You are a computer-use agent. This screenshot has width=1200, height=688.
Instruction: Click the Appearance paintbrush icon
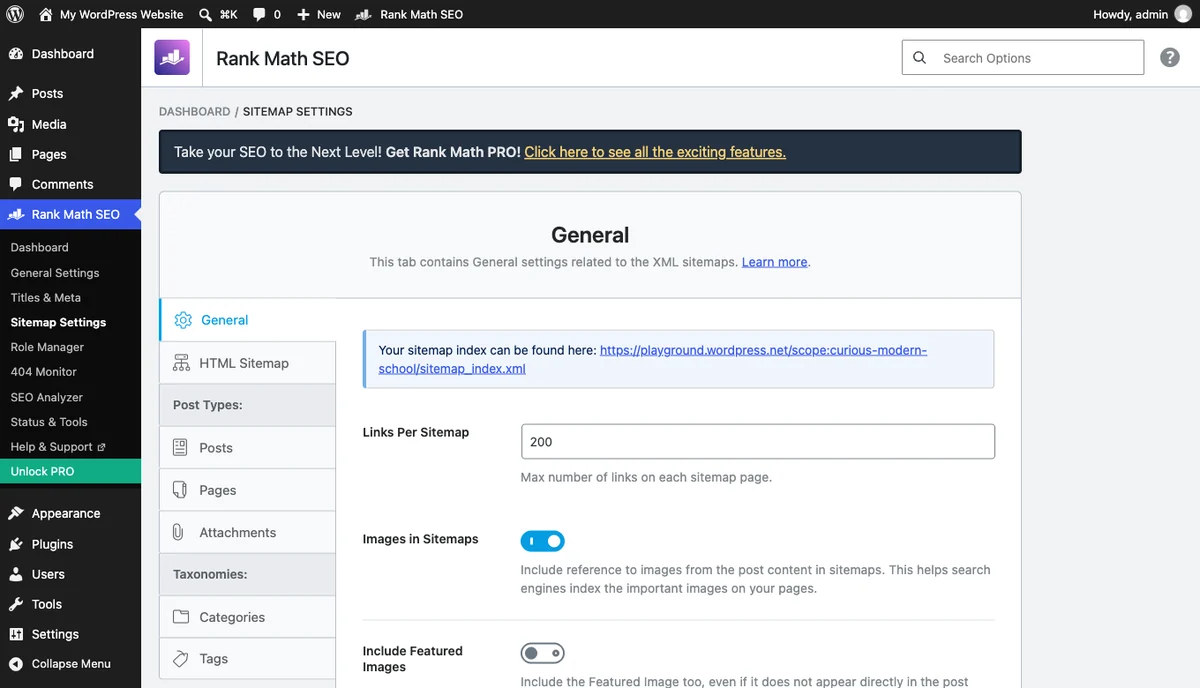tap(16, 513)
